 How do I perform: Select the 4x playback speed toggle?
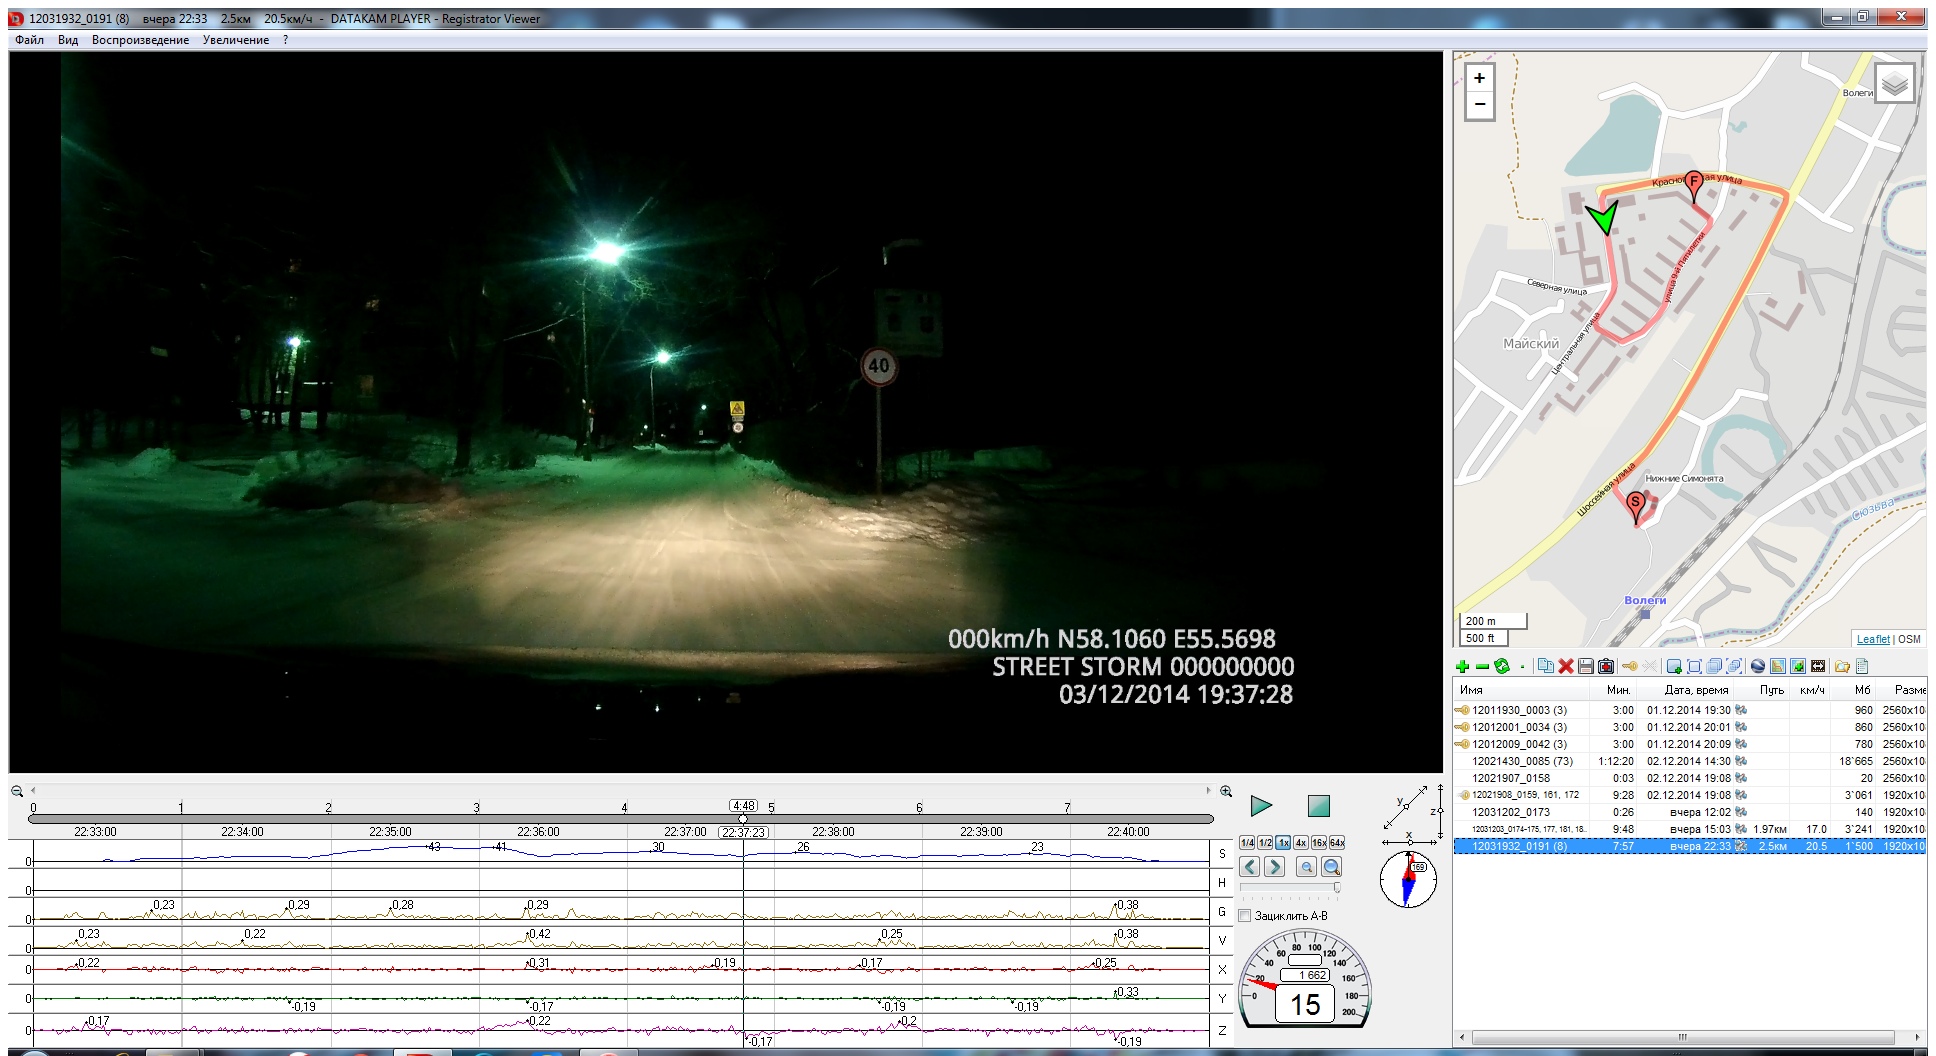pyautogui.click(x=1301, y=843)
